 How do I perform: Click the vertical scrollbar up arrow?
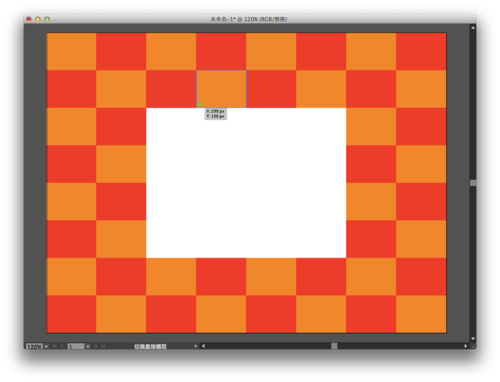(x=473, y=28)
